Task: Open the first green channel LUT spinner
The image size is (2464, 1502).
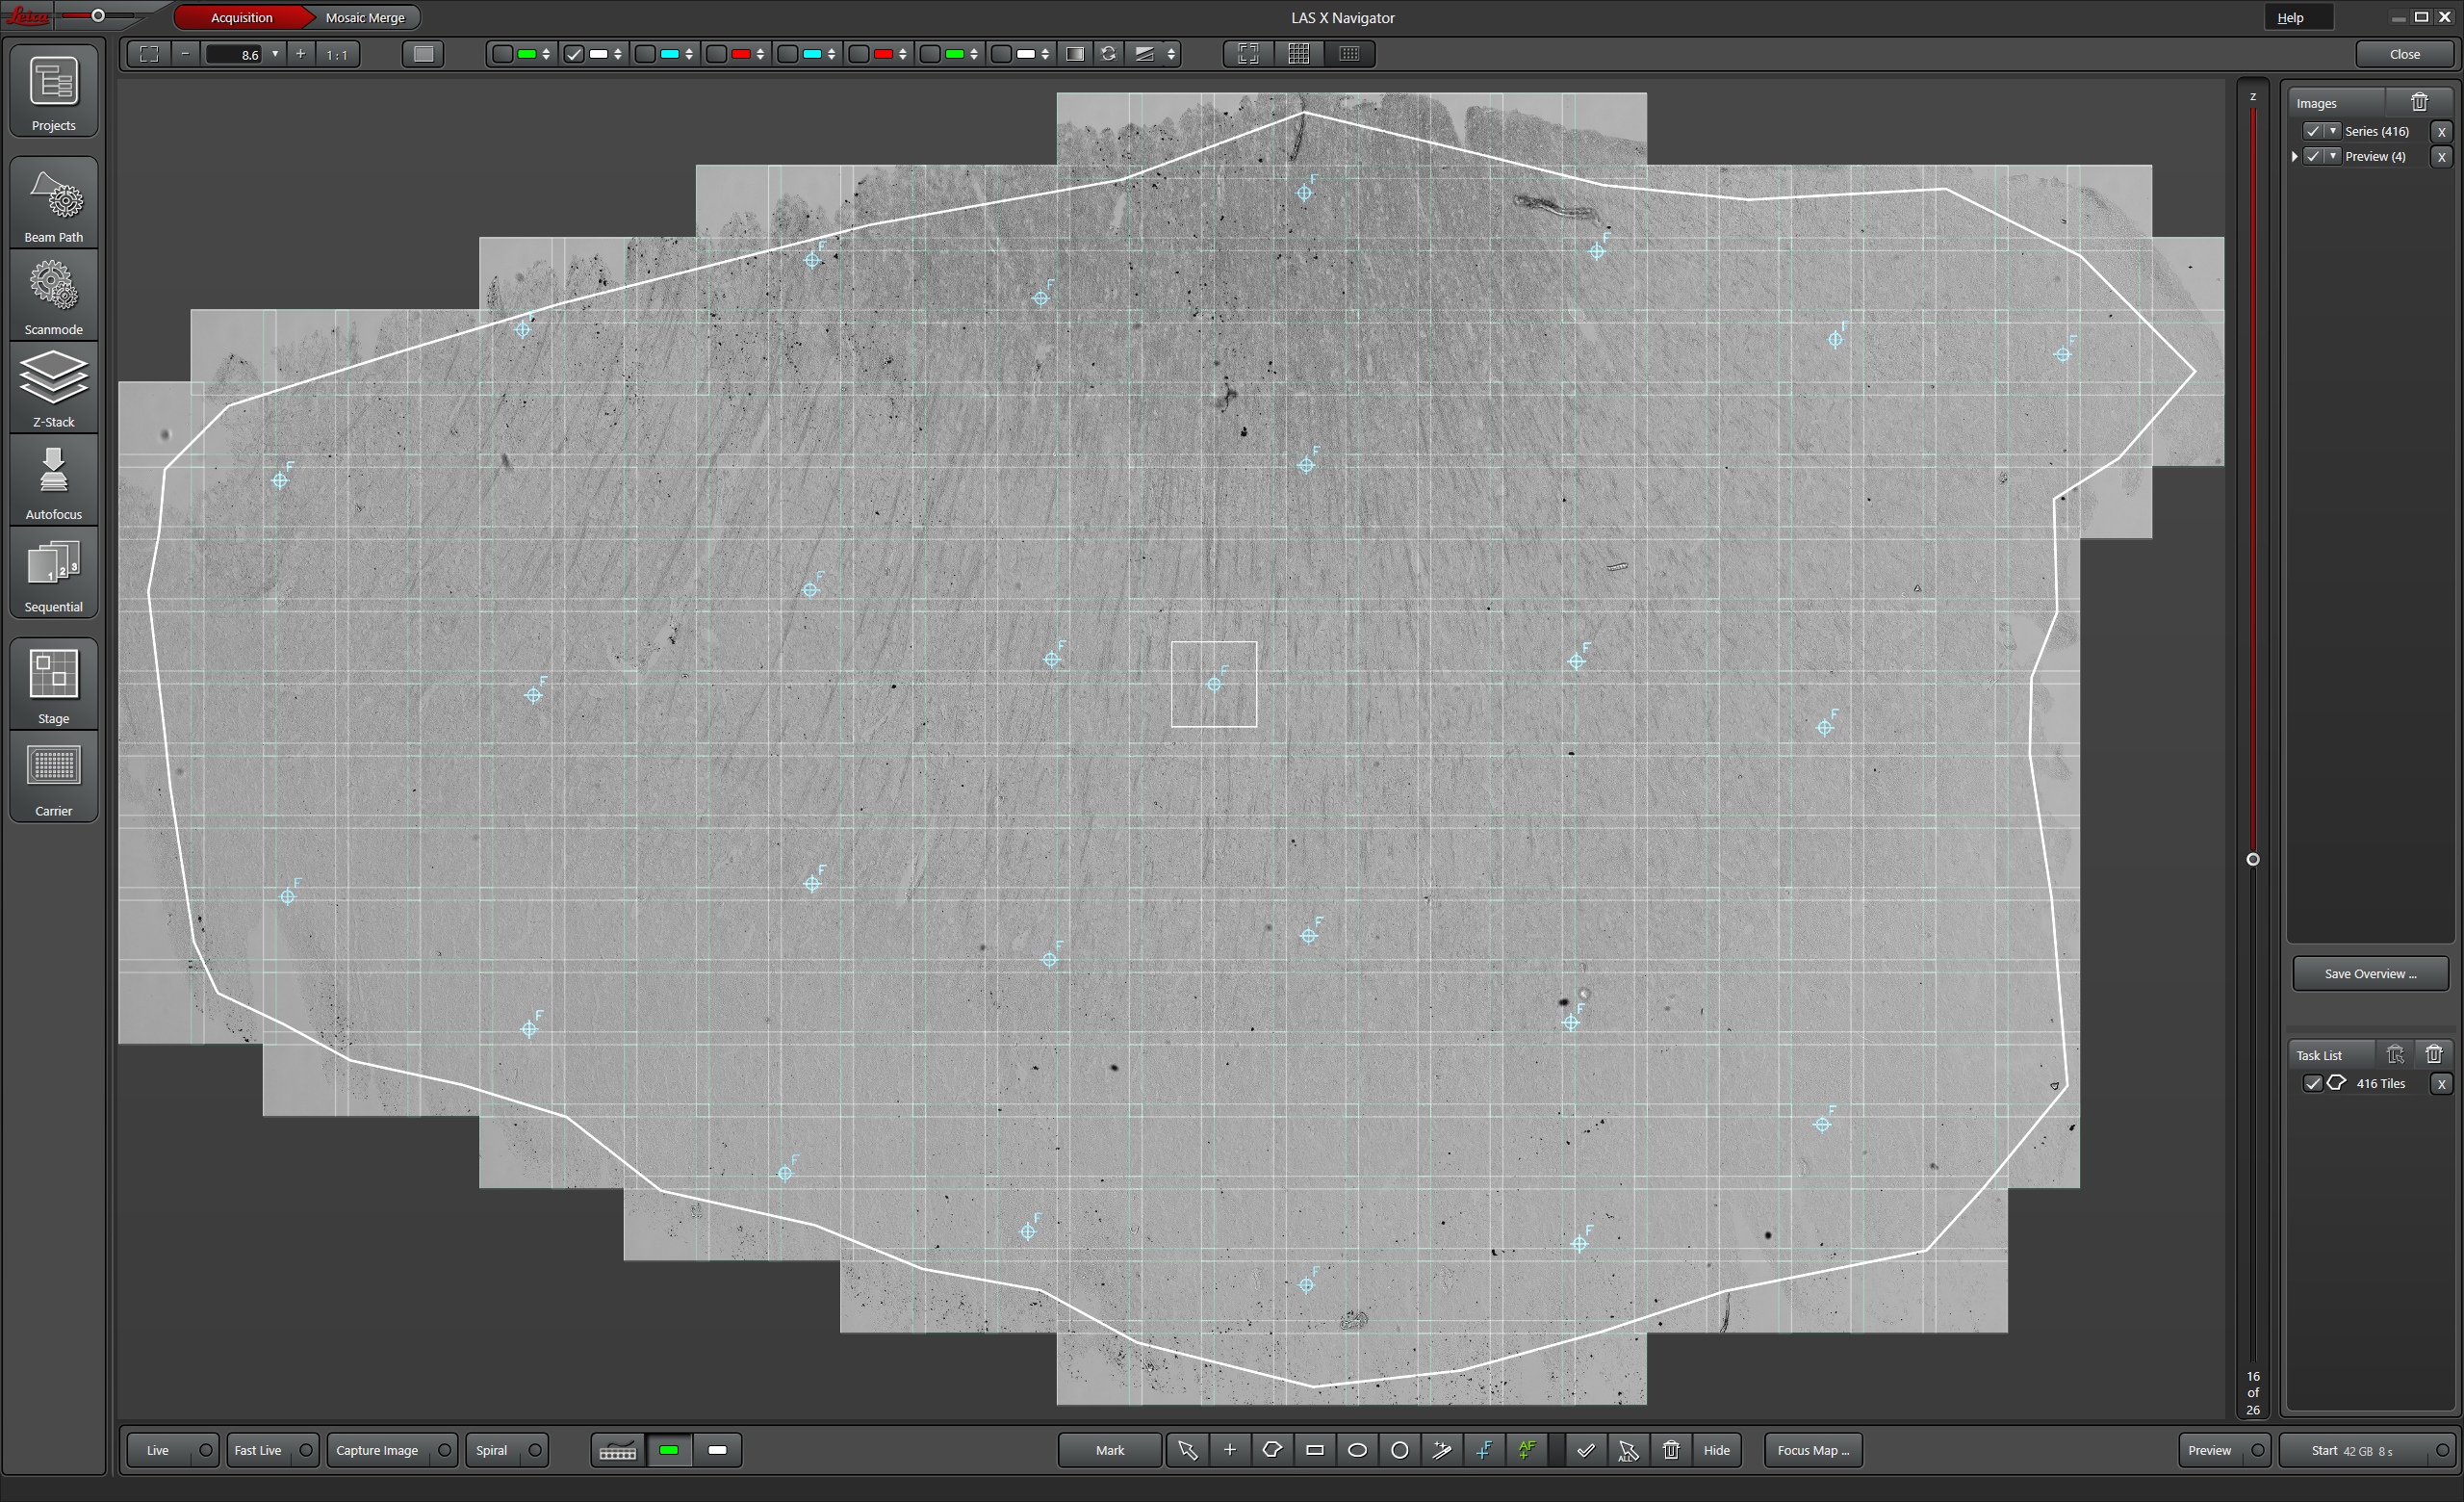Action: coord(546,54)
